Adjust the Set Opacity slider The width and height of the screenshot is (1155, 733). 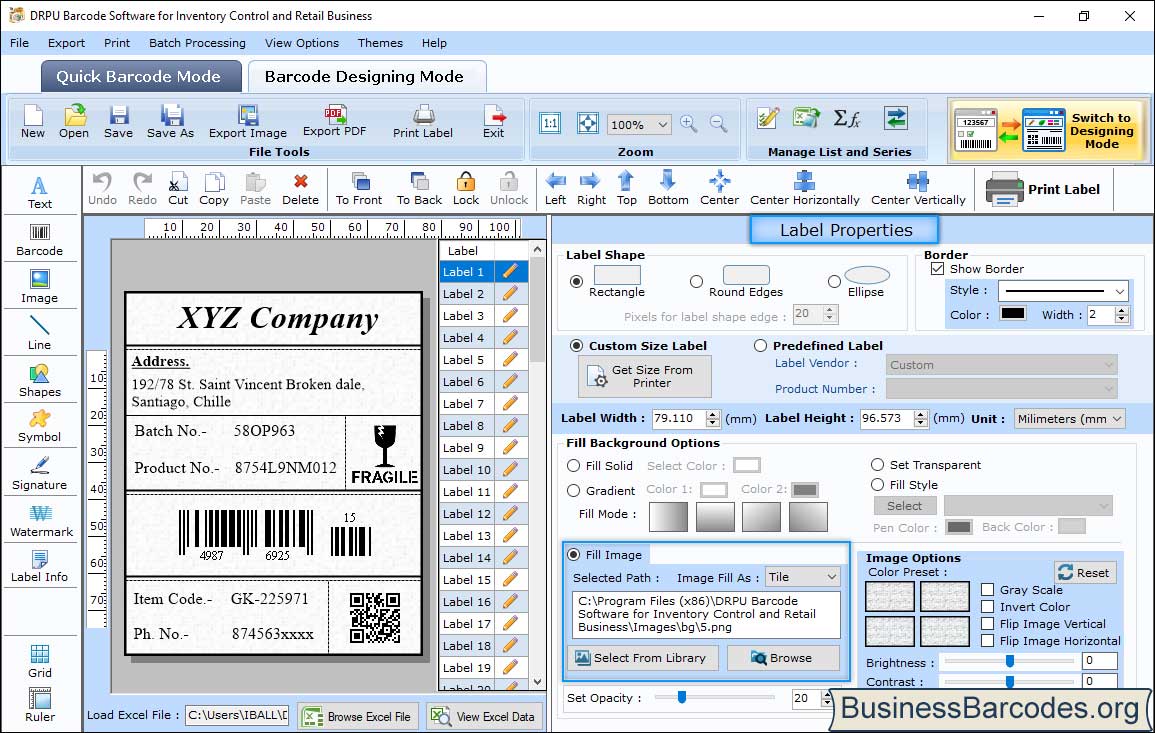coord(681,697)
